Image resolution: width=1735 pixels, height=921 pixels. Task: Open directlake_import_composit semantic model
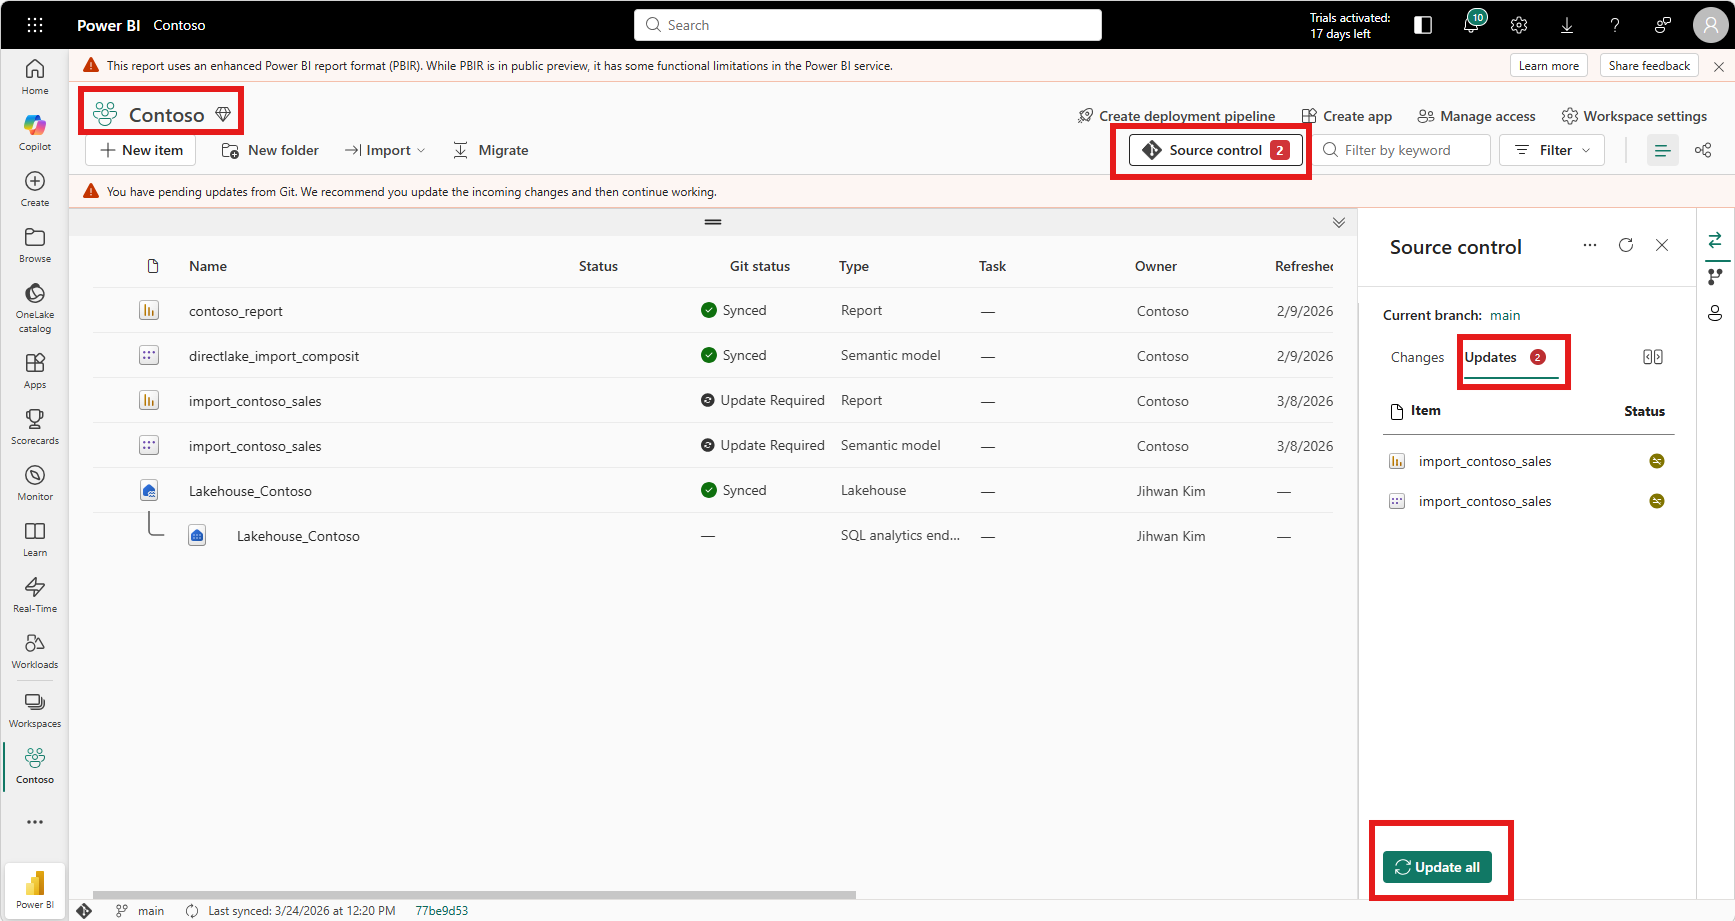274,356
